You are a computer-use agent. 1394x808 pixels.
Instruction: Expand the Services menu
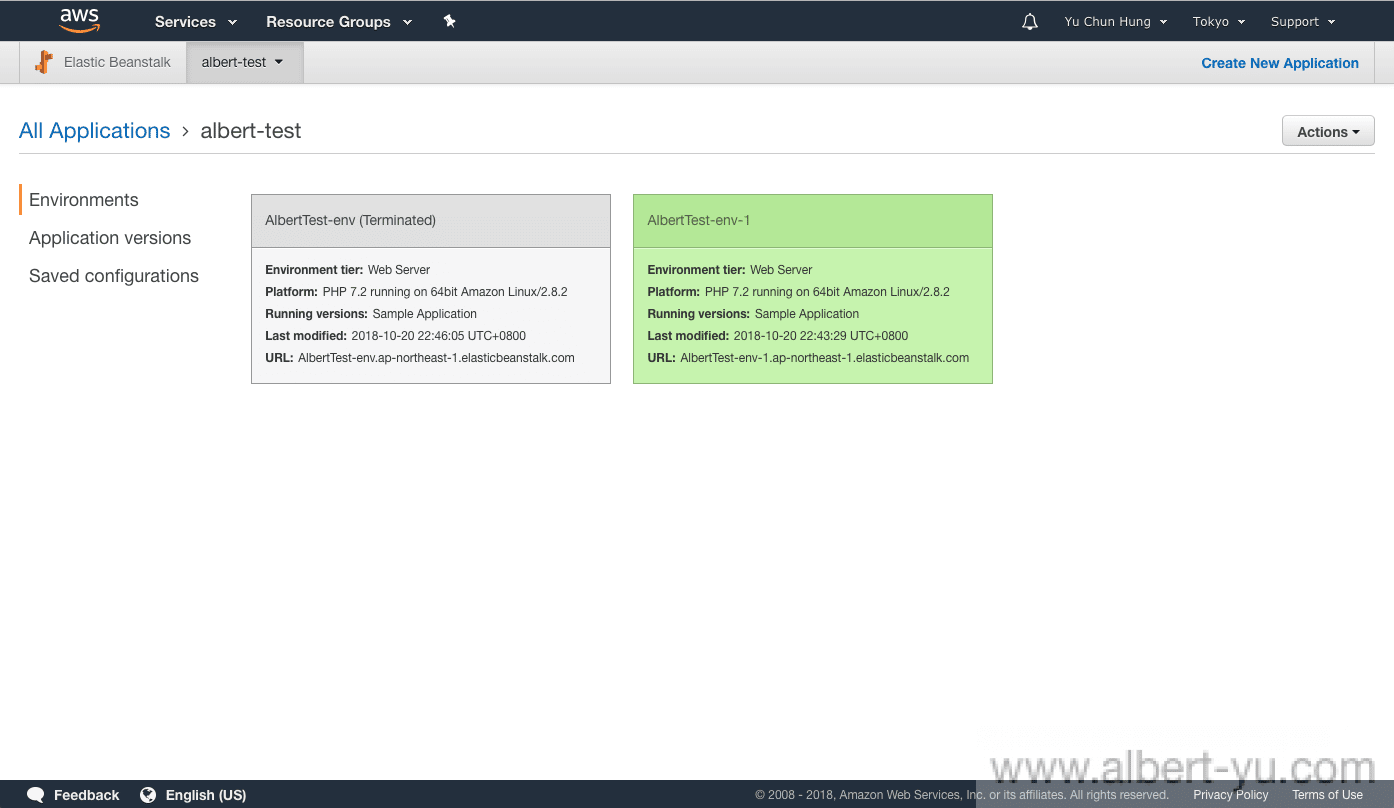196,21
